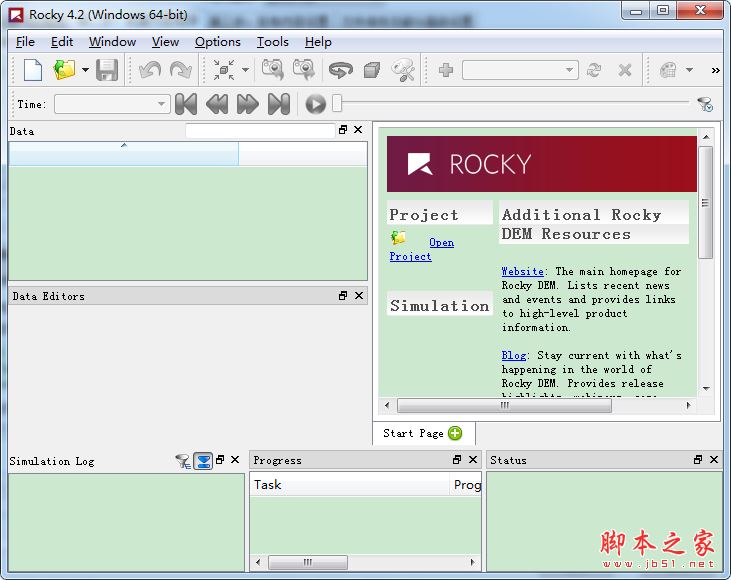
Task: Click the toolbar refresh arrows icon
Action: click(593, 70)
